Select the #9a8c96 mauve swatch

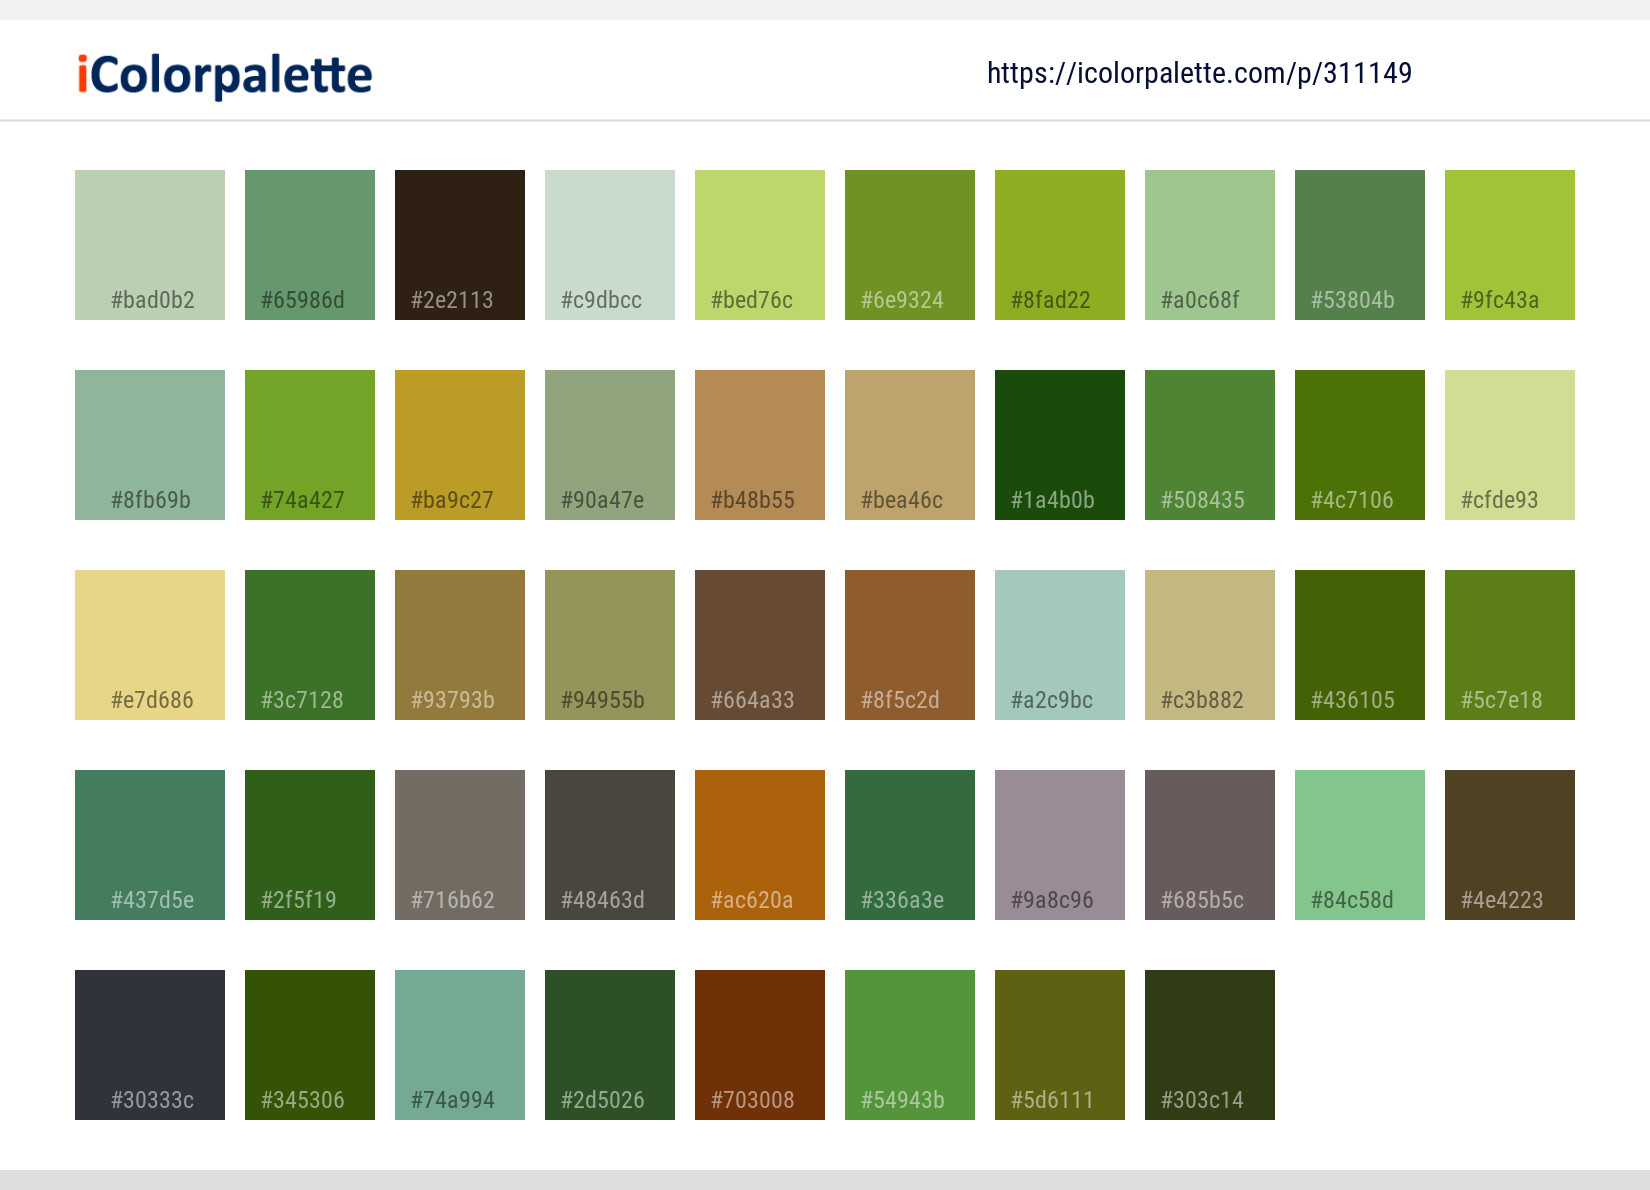(1059, 844)
